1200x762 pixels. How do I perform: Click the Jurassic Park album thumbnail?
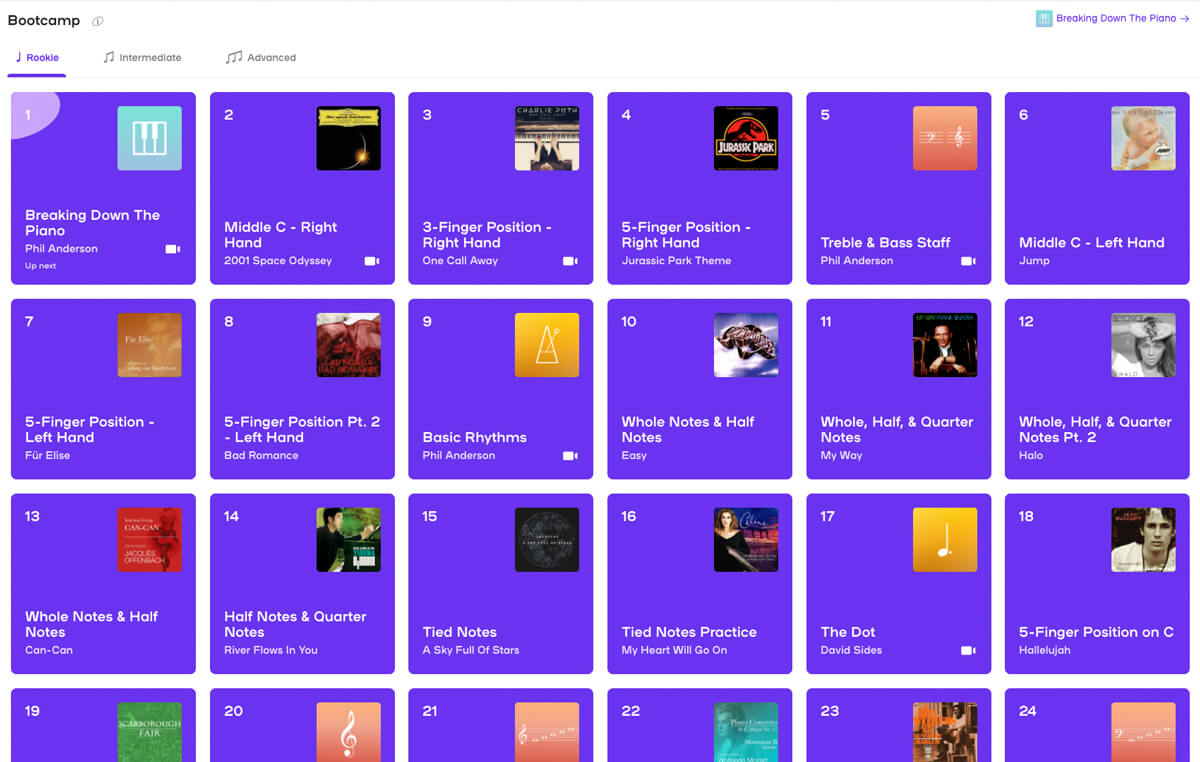click(x=746, y=138)
